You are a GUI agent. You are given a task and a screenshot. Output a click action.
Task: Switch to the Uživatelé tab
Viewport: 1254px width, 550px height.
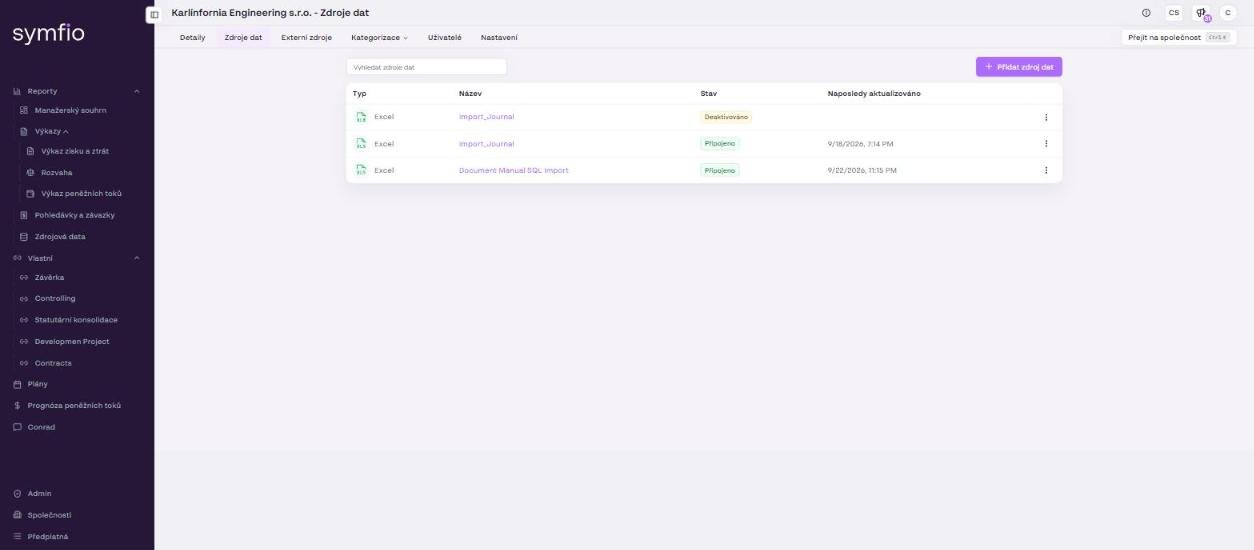[444, 37]
